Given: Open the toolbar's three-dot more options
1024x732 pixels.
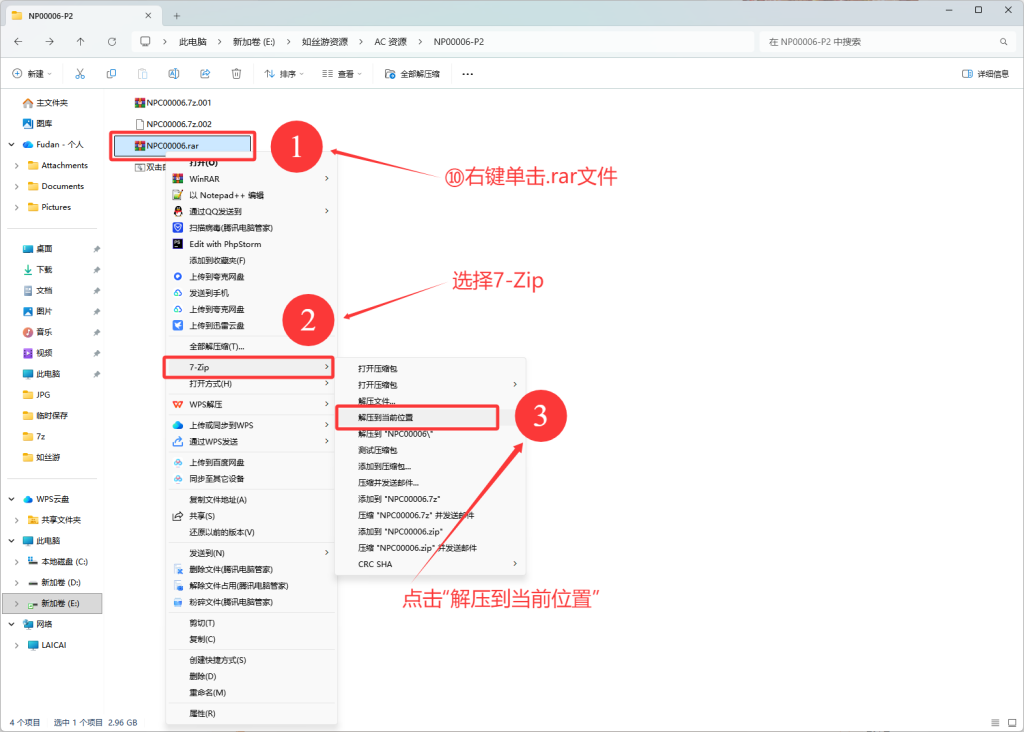Looking at the screenshot, I should (467, 74).
